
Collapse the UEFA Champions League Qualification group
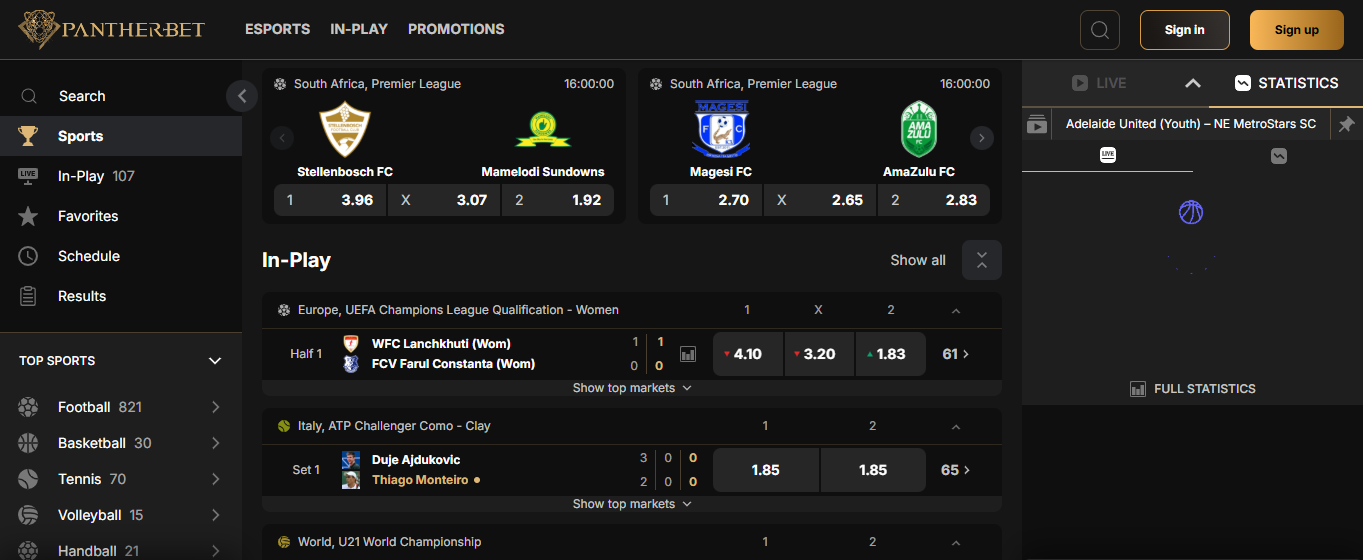pyautogui.click(x=955, y=311)
